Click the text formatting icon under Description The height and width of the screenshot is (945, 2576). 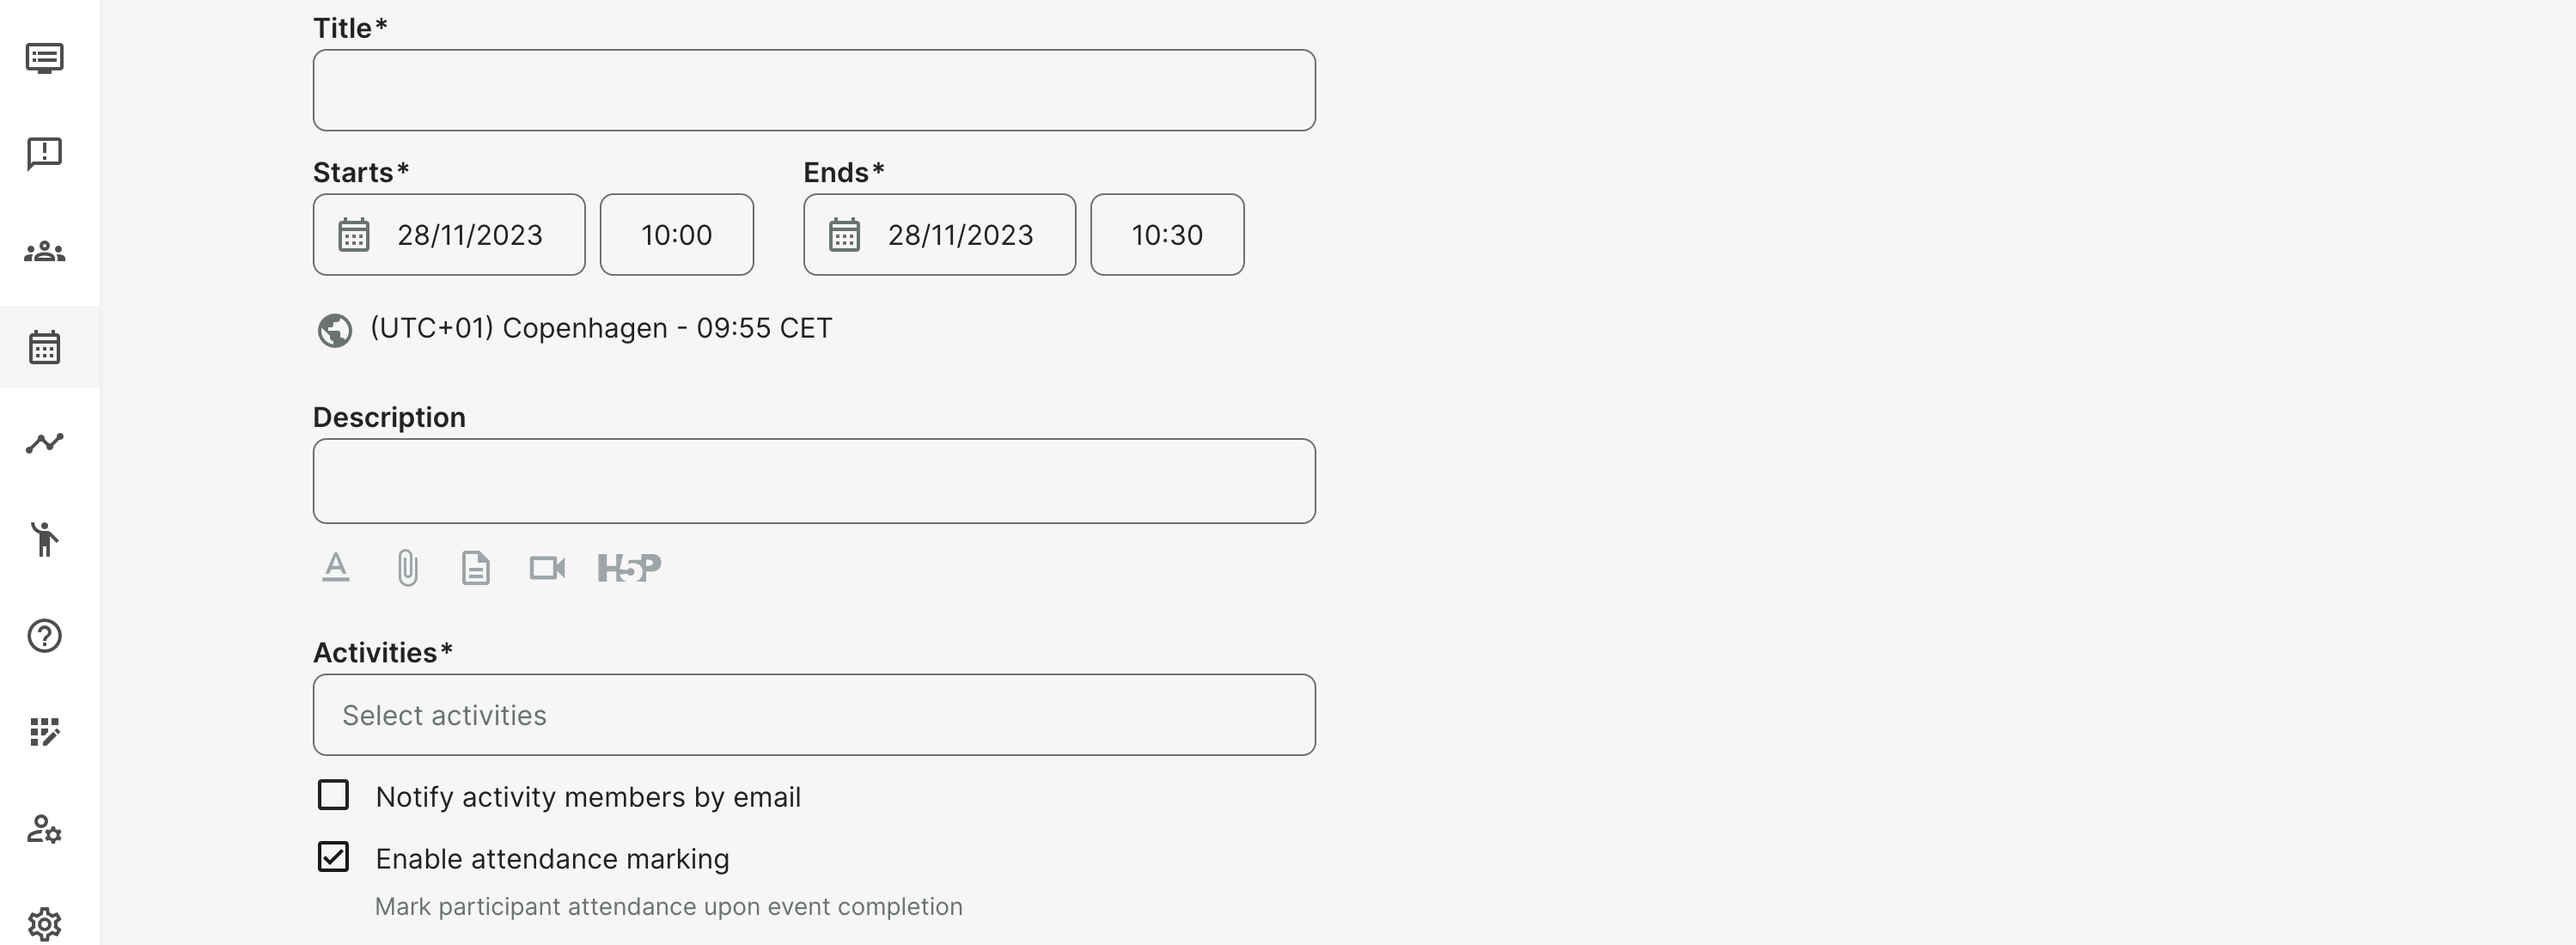(x=336, y=567)
